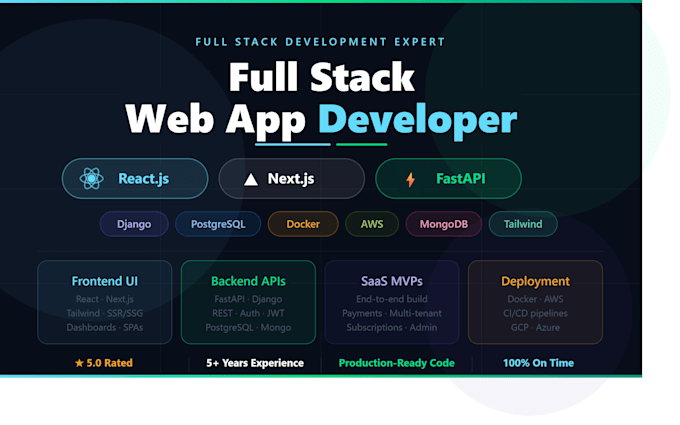Click the FastAPI lightning bolt icon
680x425 pixels.
coord(410,179)
